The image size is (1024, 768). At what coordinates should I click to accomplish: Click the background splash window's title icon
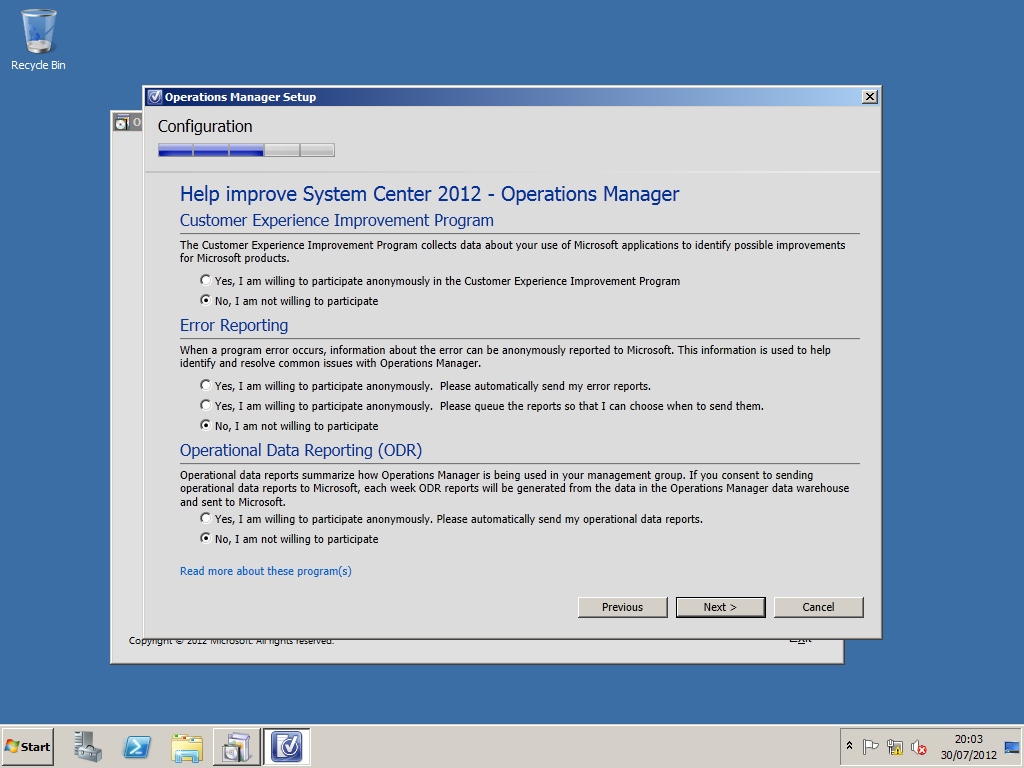pyautogui.click(x=122, y=122)
